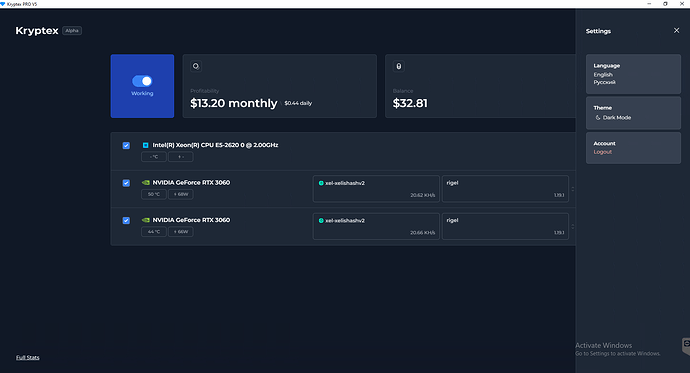690x373 pixels.
Task: Click the Kryptex logo text
Action: pyautogui.click(x=37, y=31)
